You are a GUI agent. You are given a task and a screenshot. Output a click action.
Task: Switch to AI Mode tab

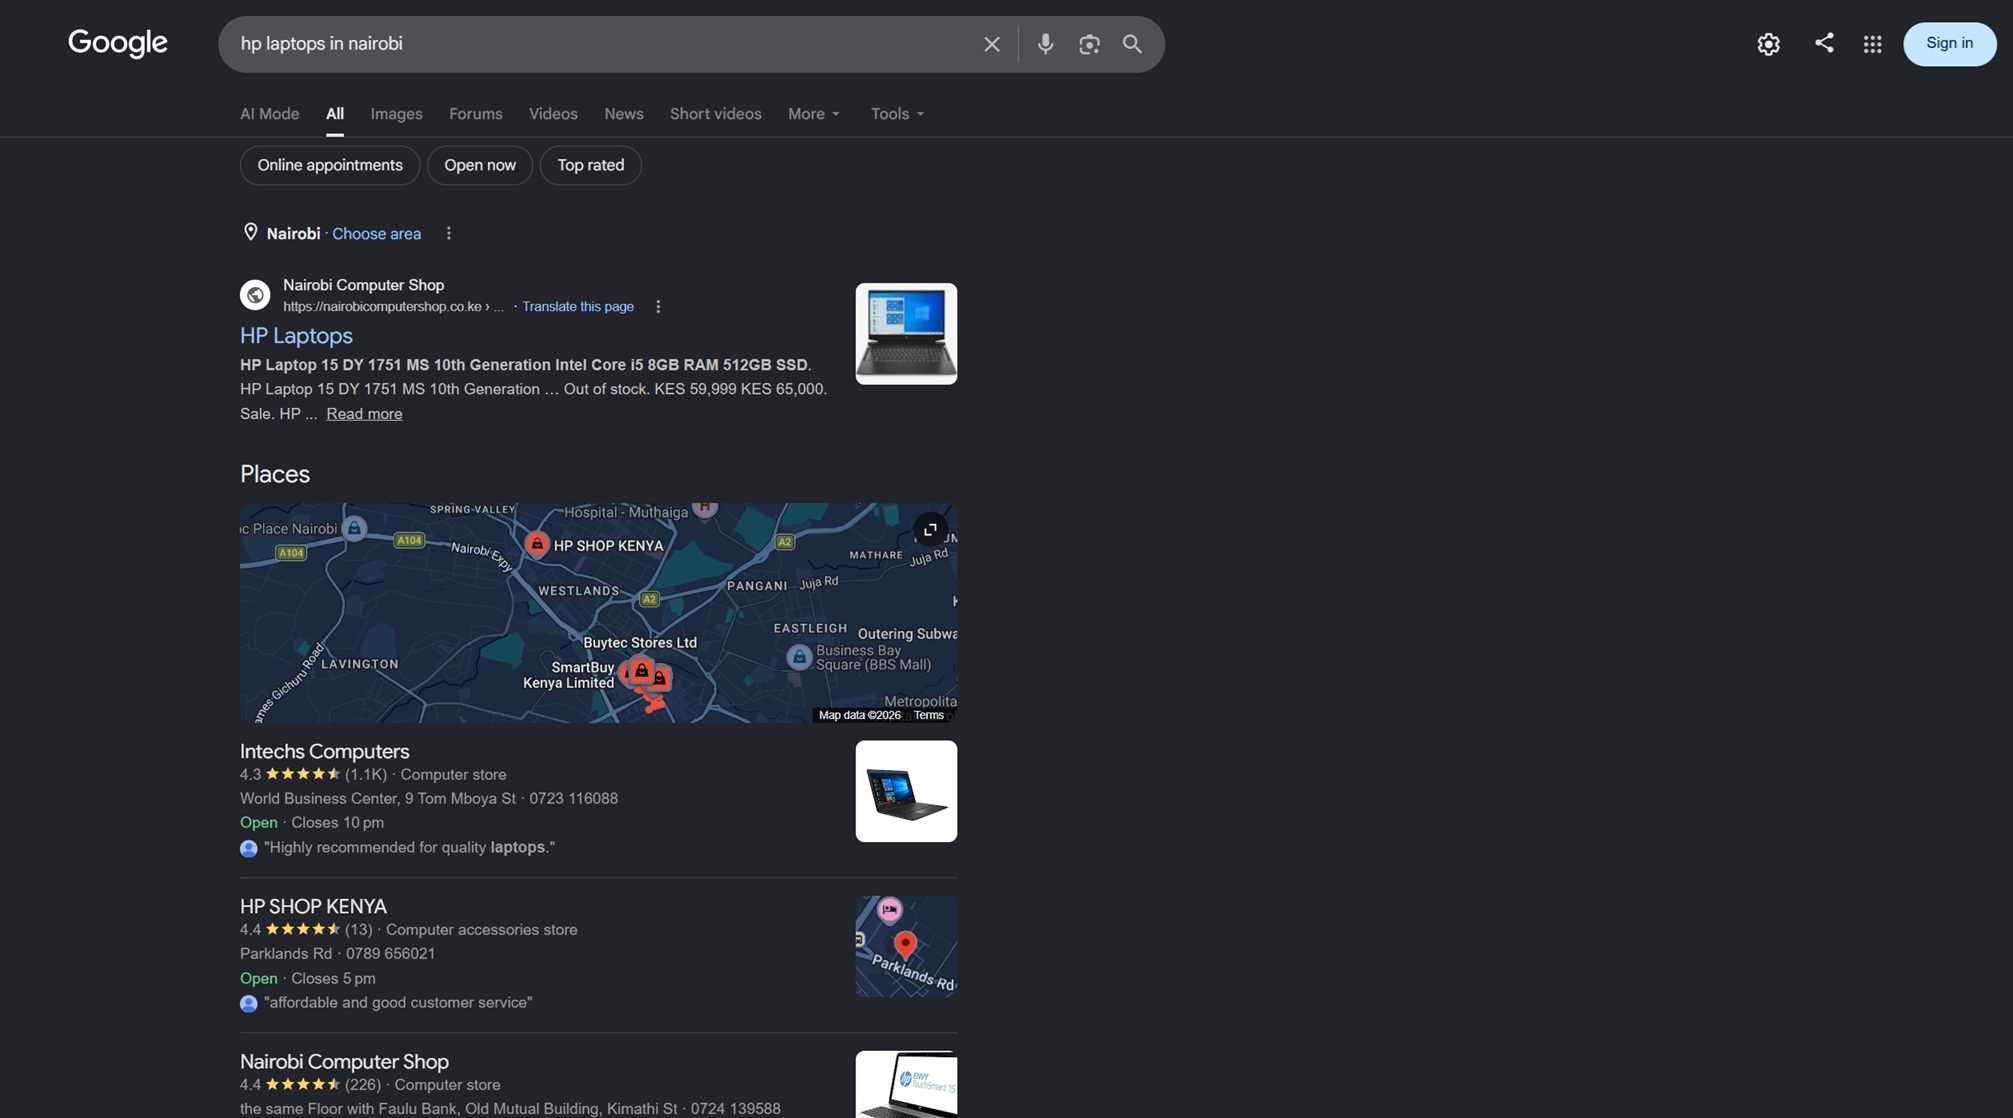(x=269, y=114)
